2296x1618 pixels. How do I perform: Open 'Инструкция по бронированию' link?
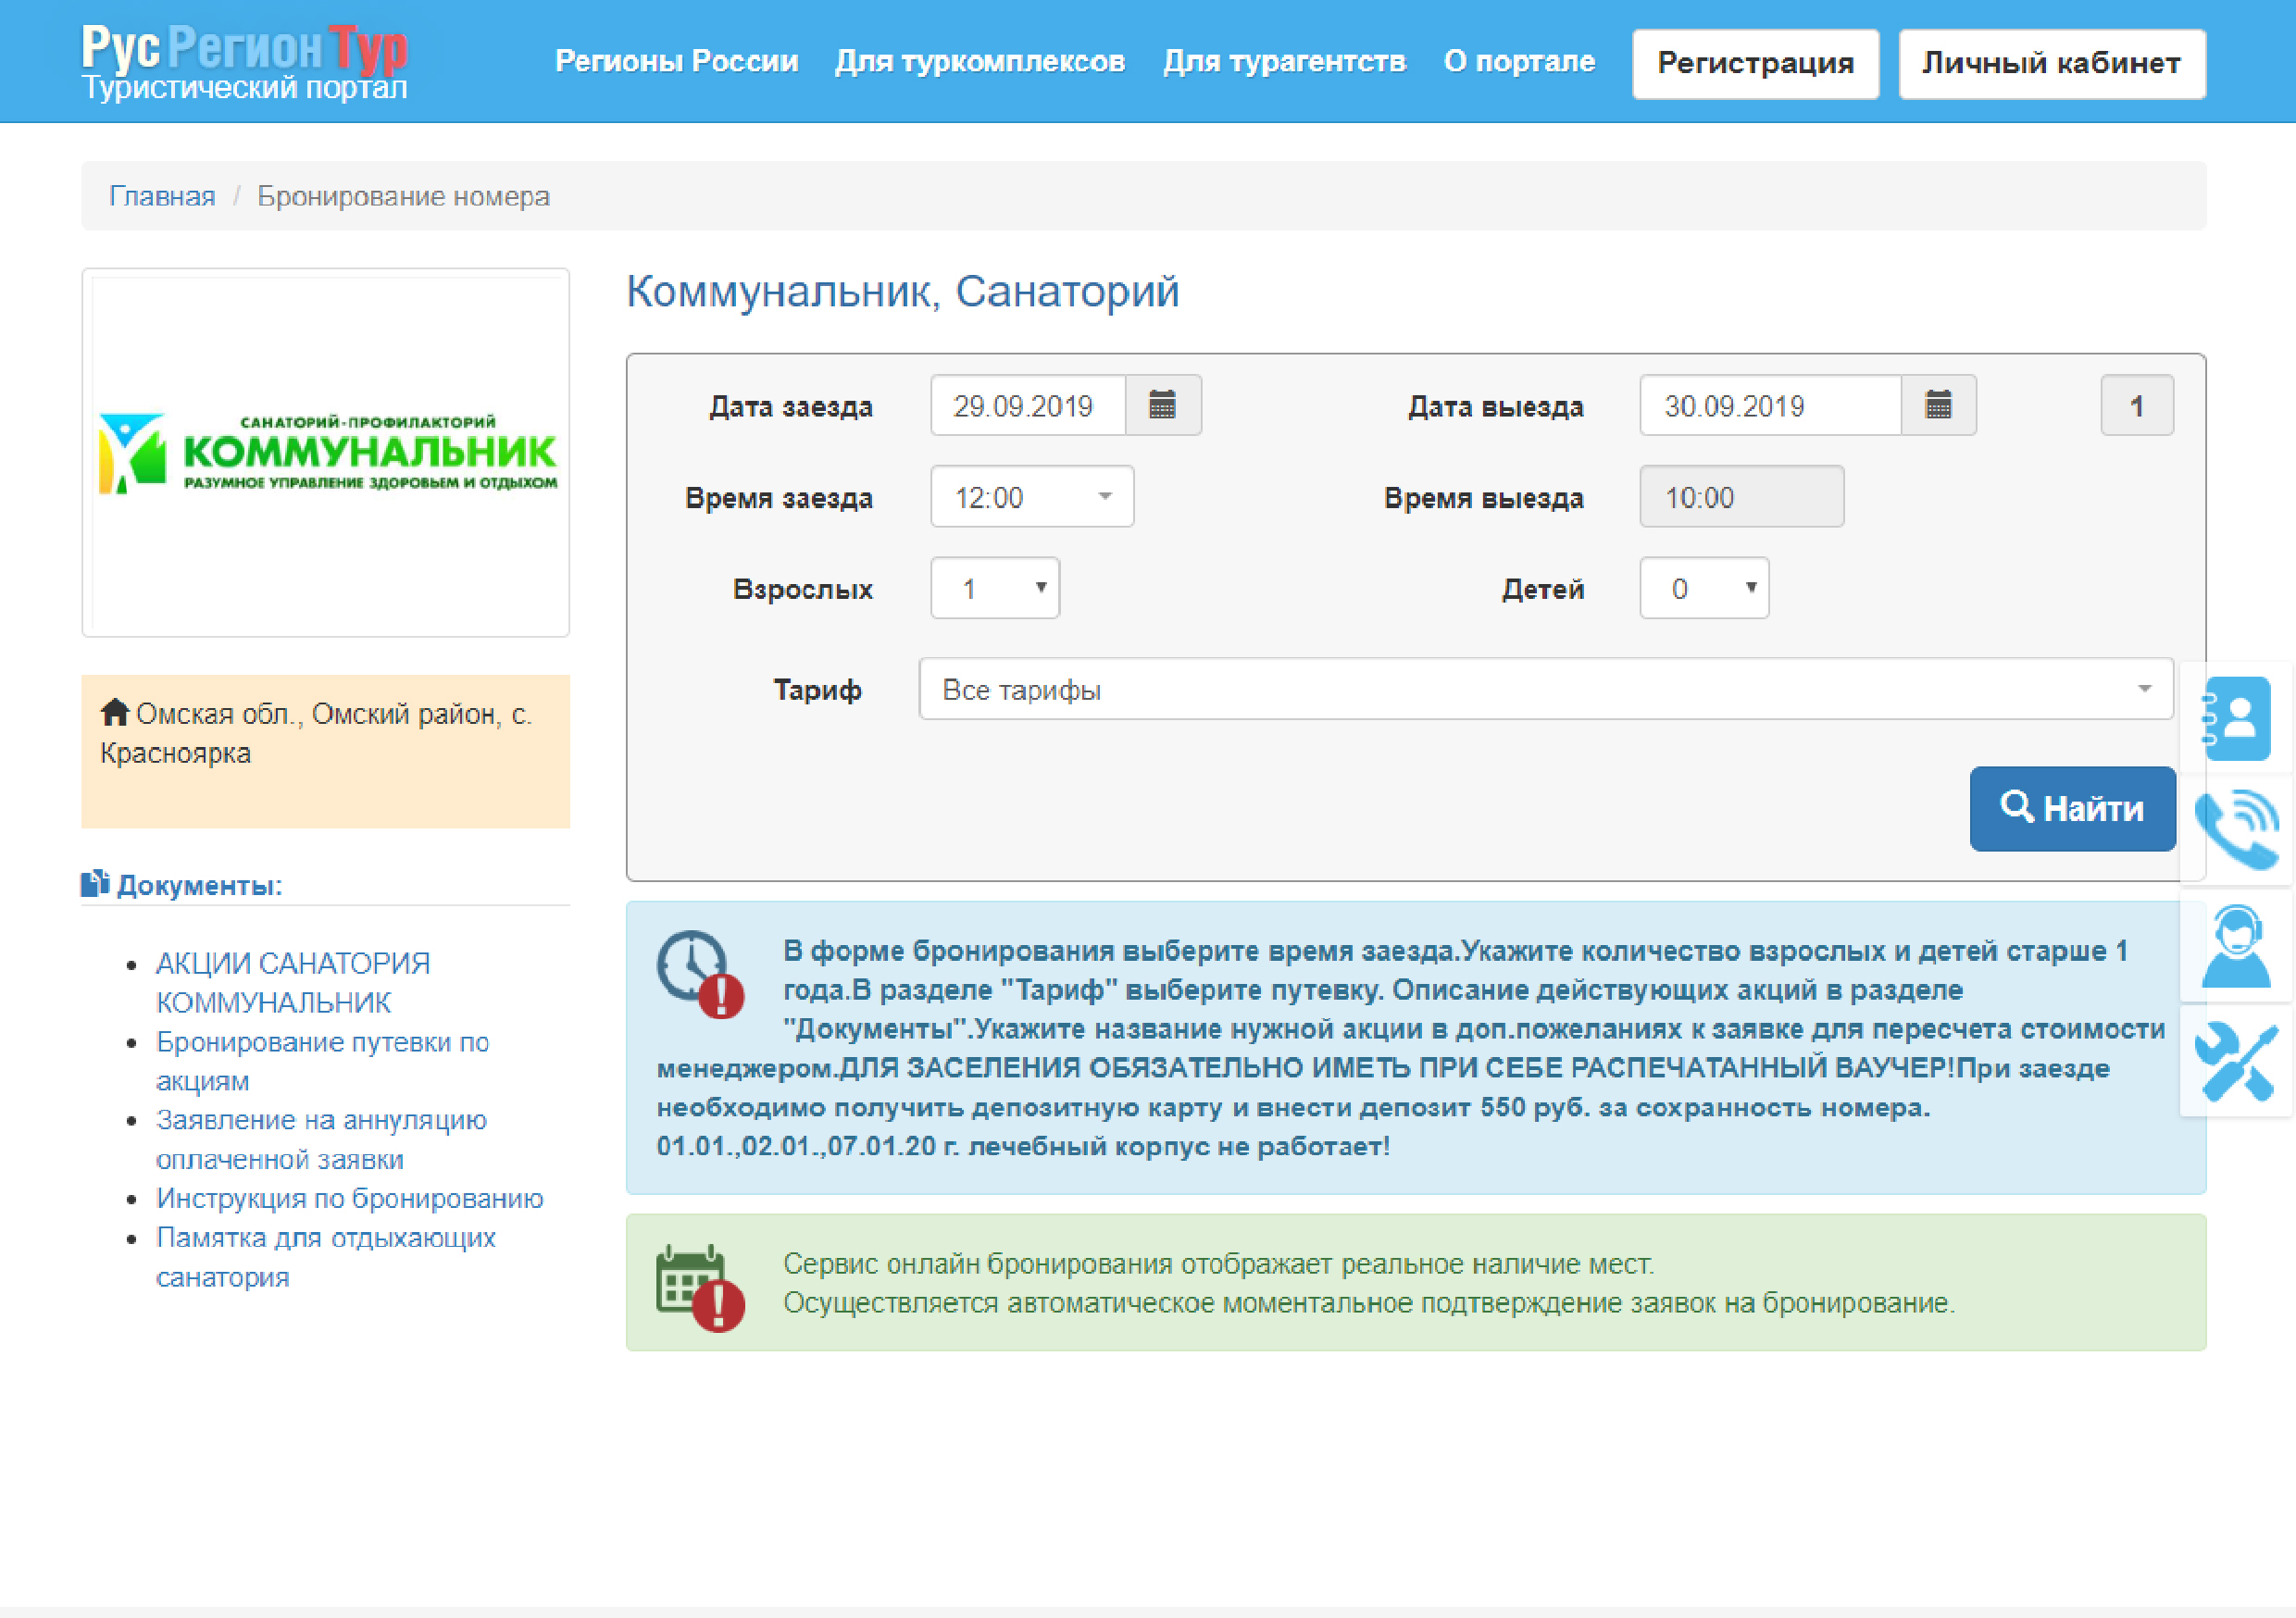[349, 1198]
